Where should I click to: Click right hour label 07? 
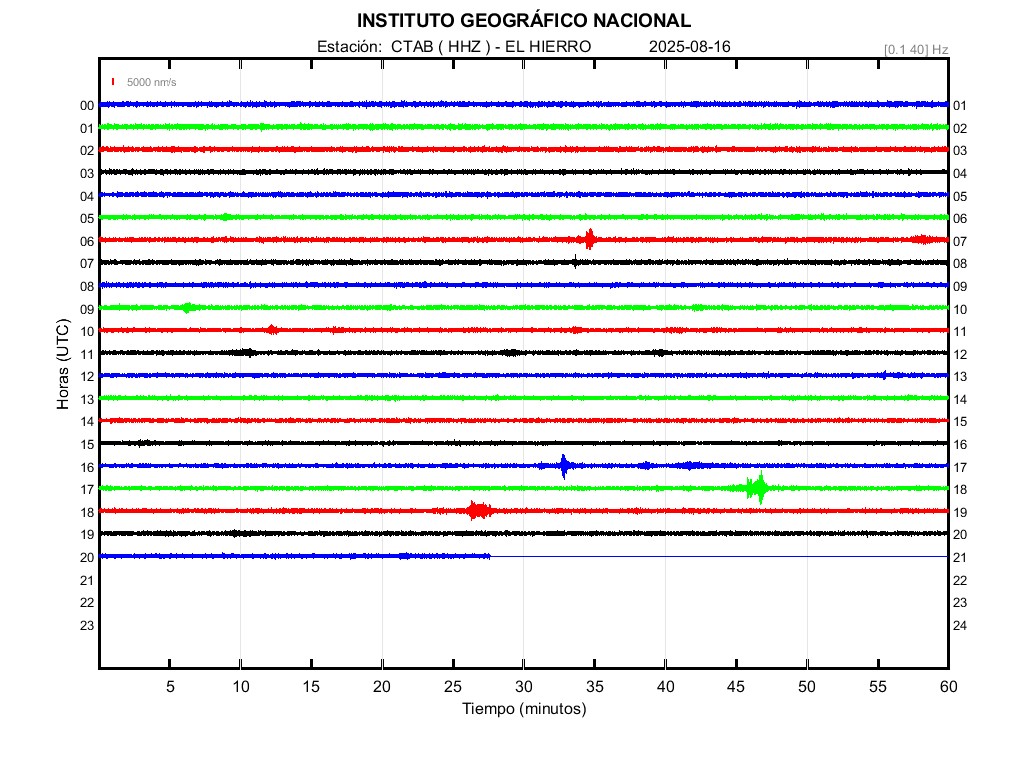960,242
